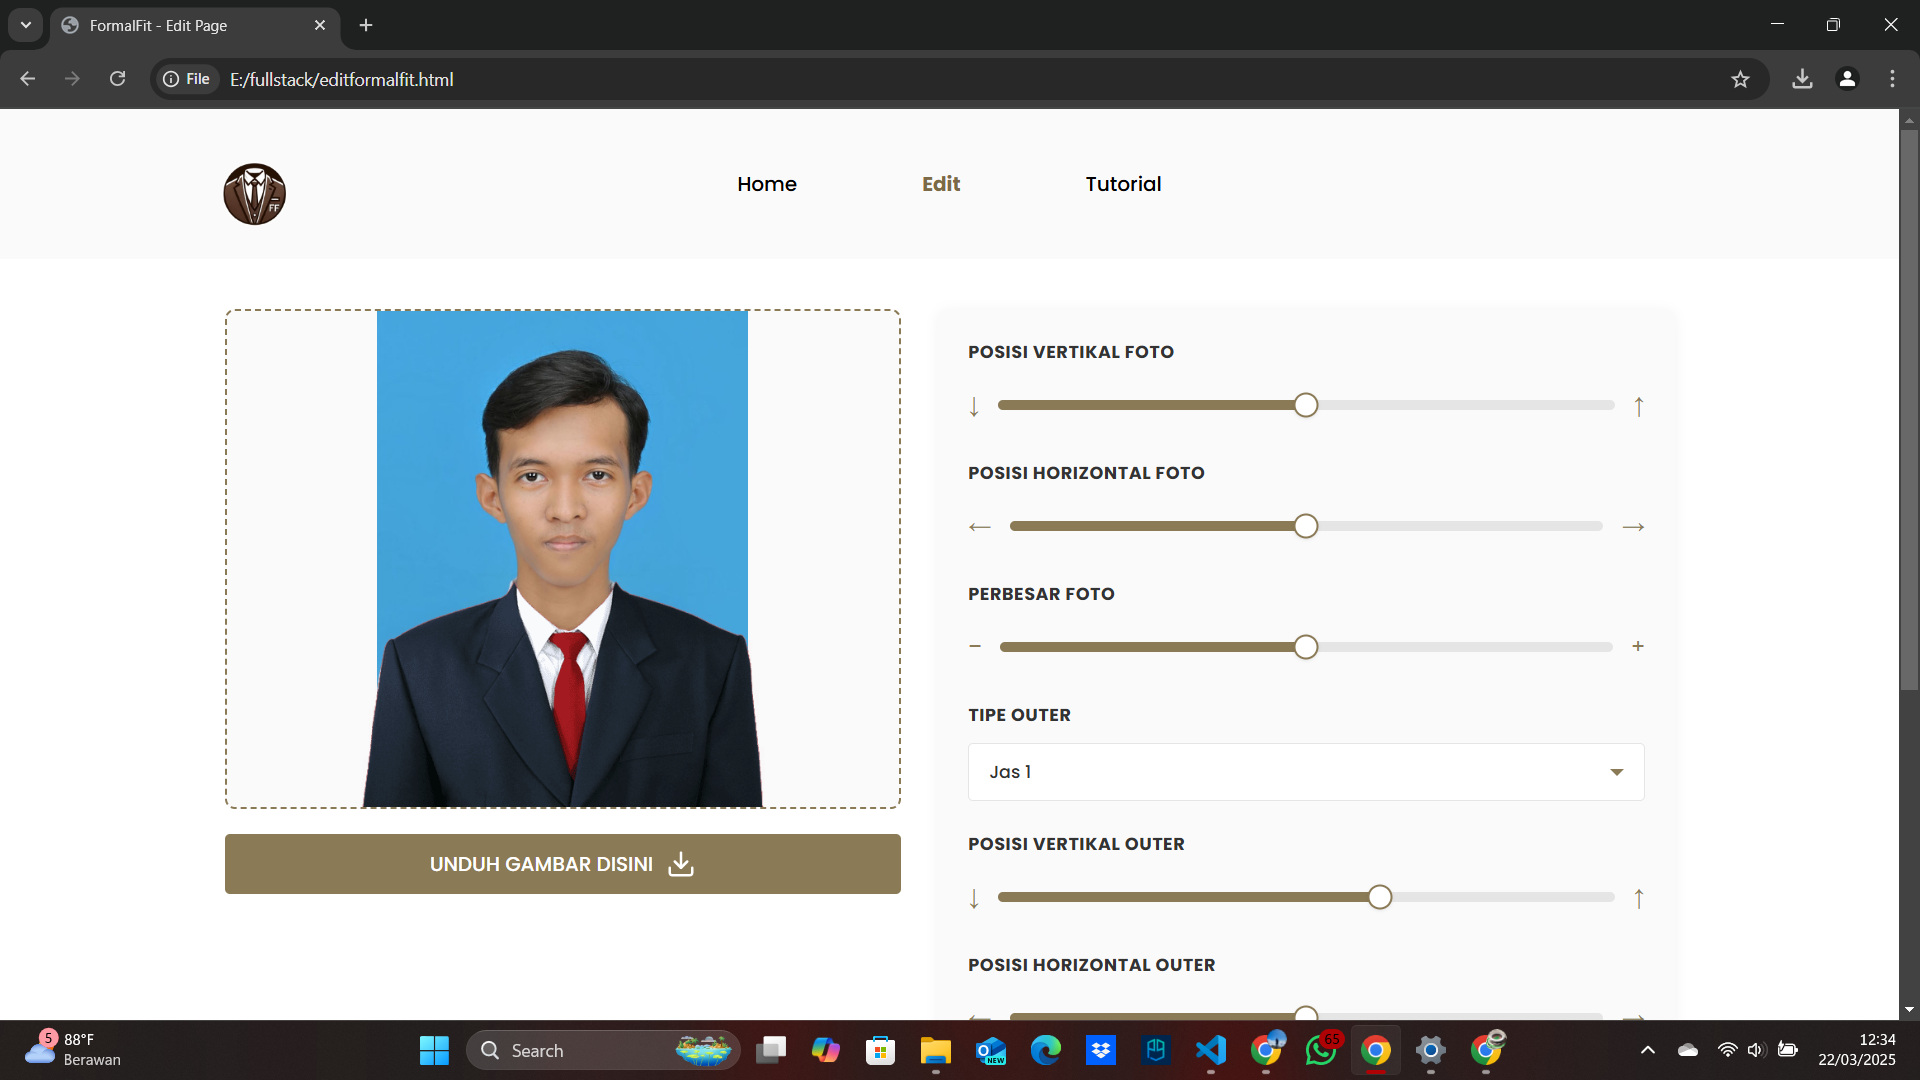Bookmark this page with star icon
Screen dimensions: 1920x1080
click(1740, 79)
